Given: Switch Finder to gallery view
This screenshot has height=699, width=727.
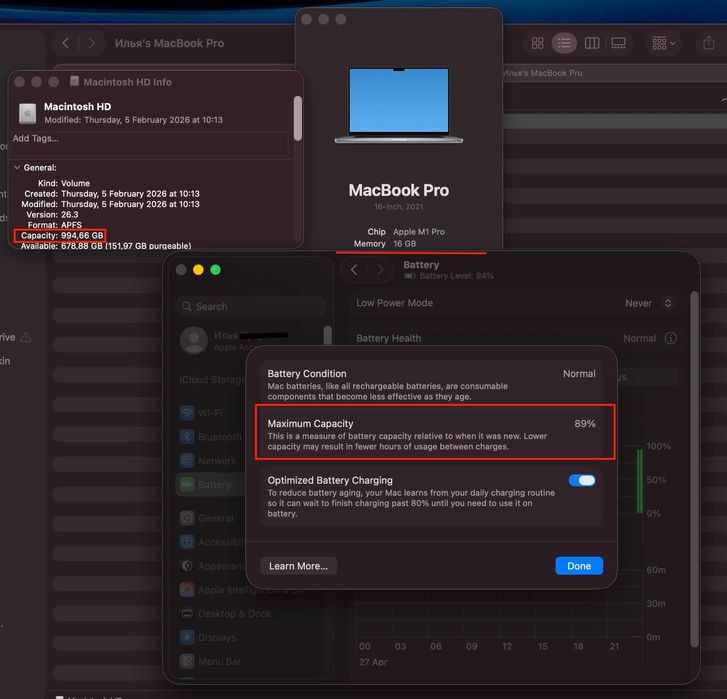Looking at the screenshot, I should pos(618,43).
